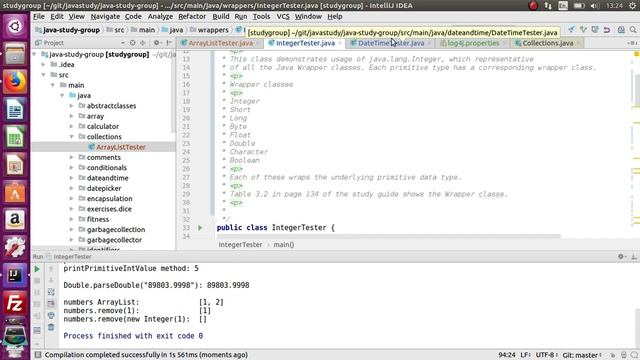The width and height of the screenshot is (640, 360).
Task: Click main() breadcrumb below editor
Action: click(x=284, y=244)
